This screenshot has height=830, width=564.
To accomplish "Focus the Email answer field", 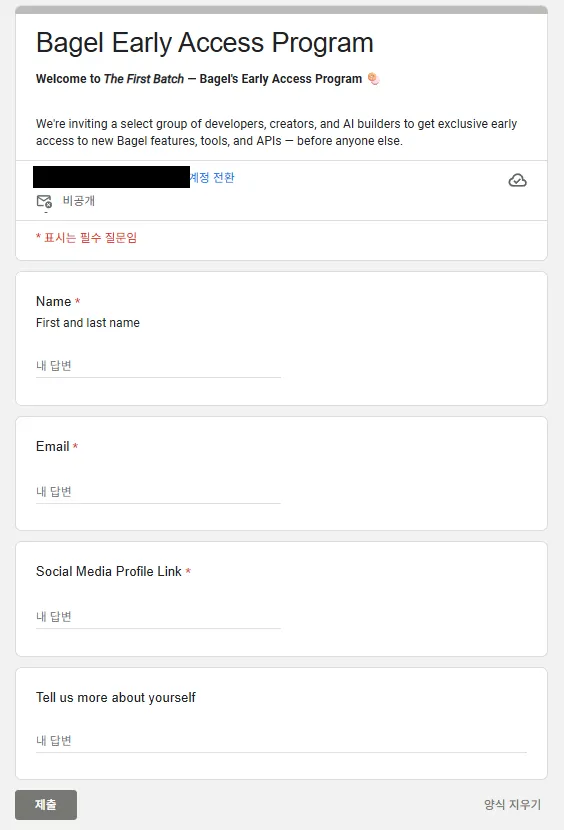I will [x=158, y=492].
